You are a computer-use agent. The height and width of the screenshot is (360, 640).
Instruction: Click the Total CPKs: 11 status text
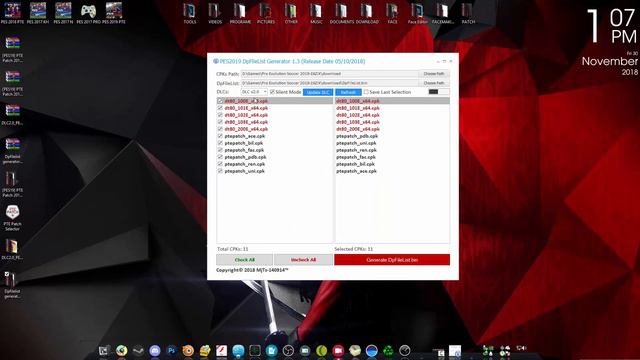[233, 249]
